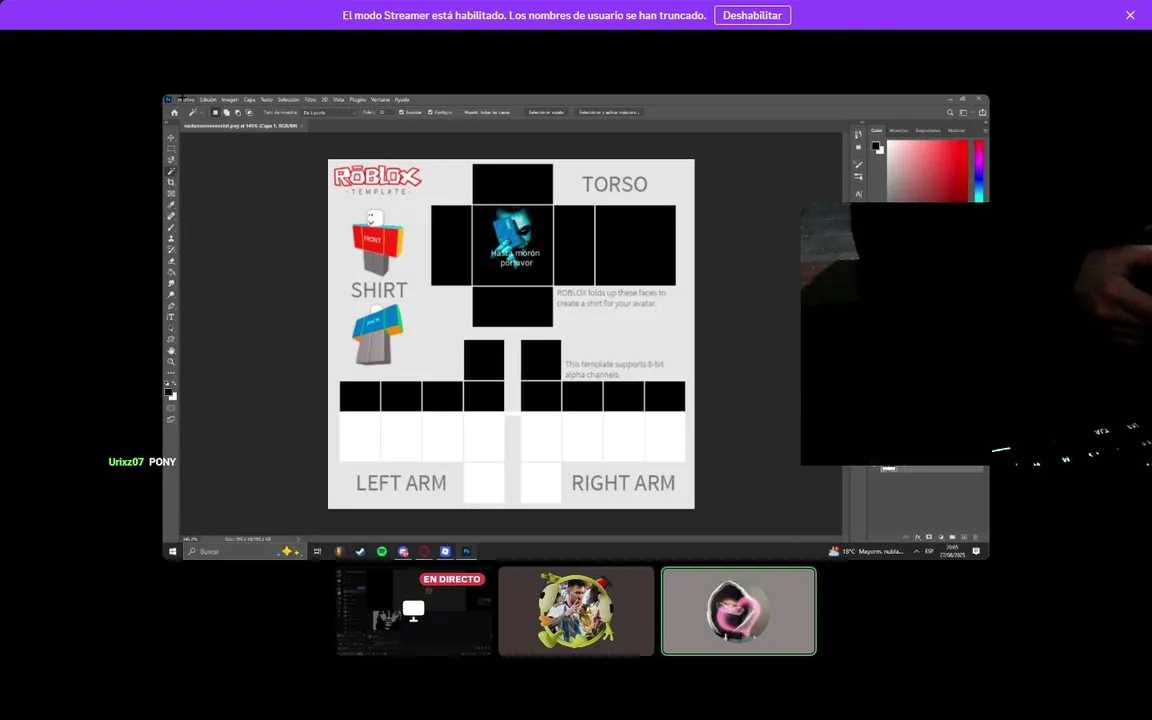Click Seleccionar y aplicar máscara button
Screen dimensions: 1152x720
pos(609,112)
